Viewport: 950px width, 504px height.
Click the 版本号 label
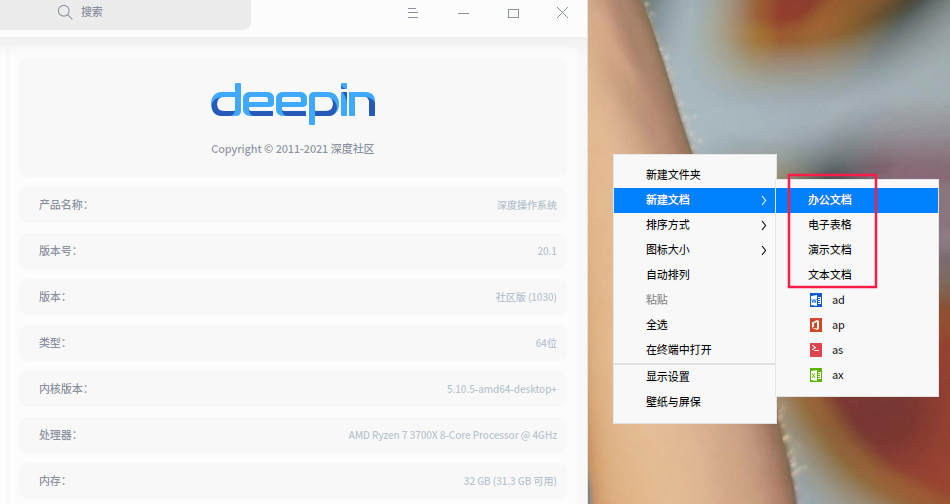pos(58,251)
